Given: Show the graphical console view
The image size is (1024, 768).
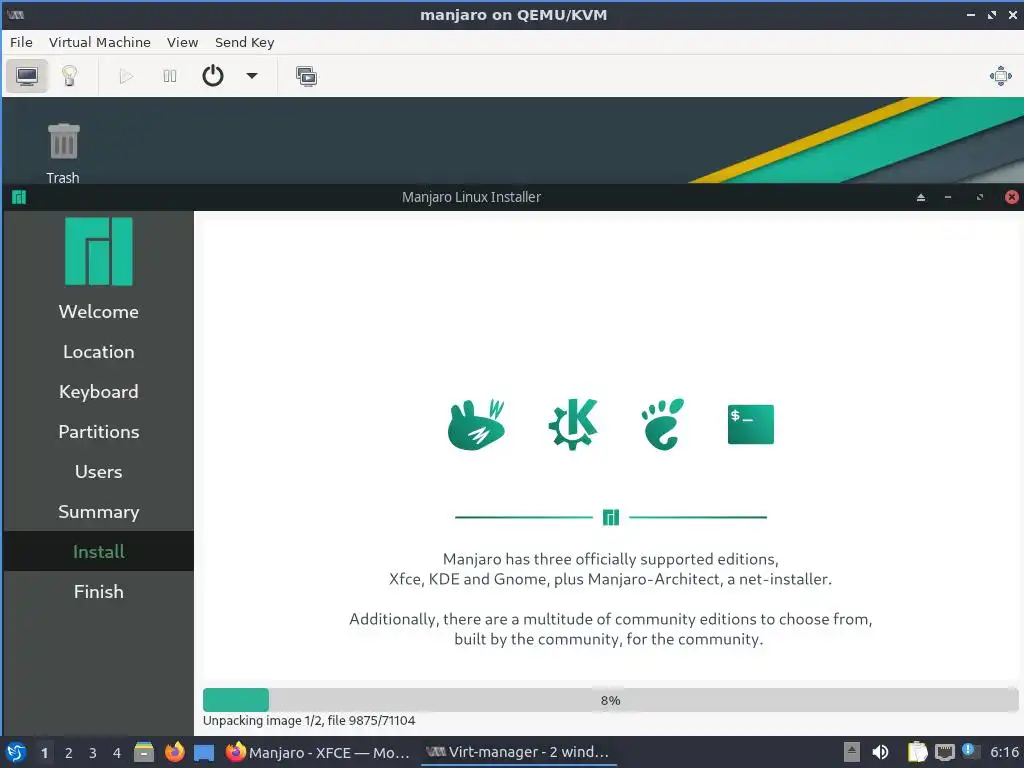Looking at the screenshot, I should click(27, 76).
